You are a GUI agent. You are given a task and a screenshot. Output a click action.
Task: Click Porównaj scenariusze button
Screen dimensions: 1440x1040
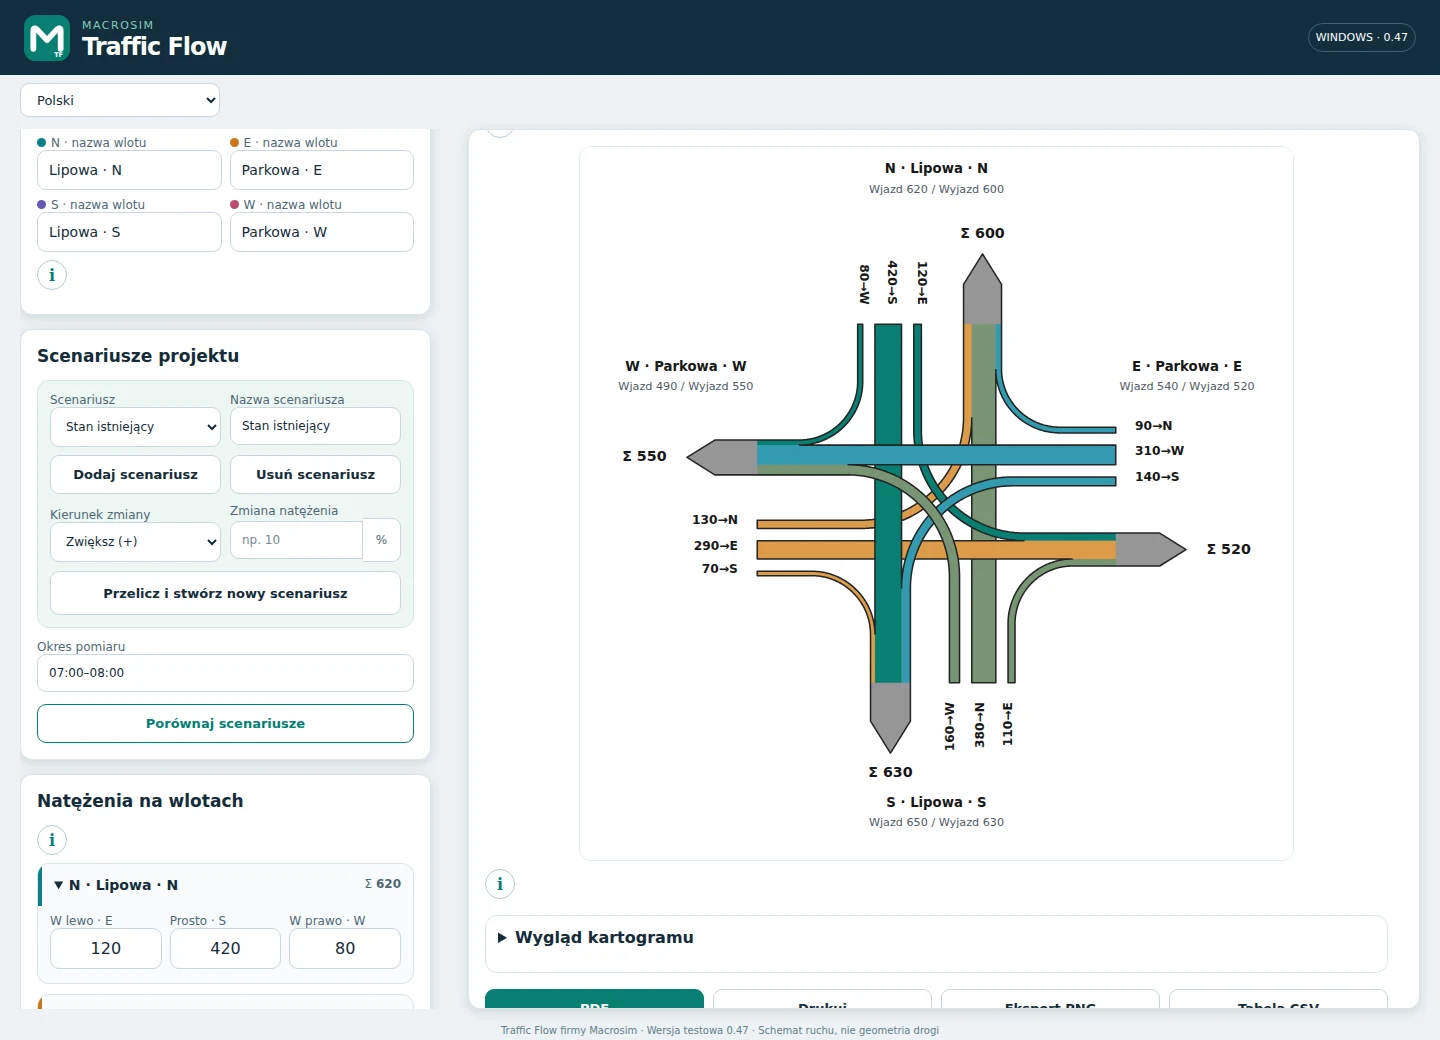tap(225, 724)
